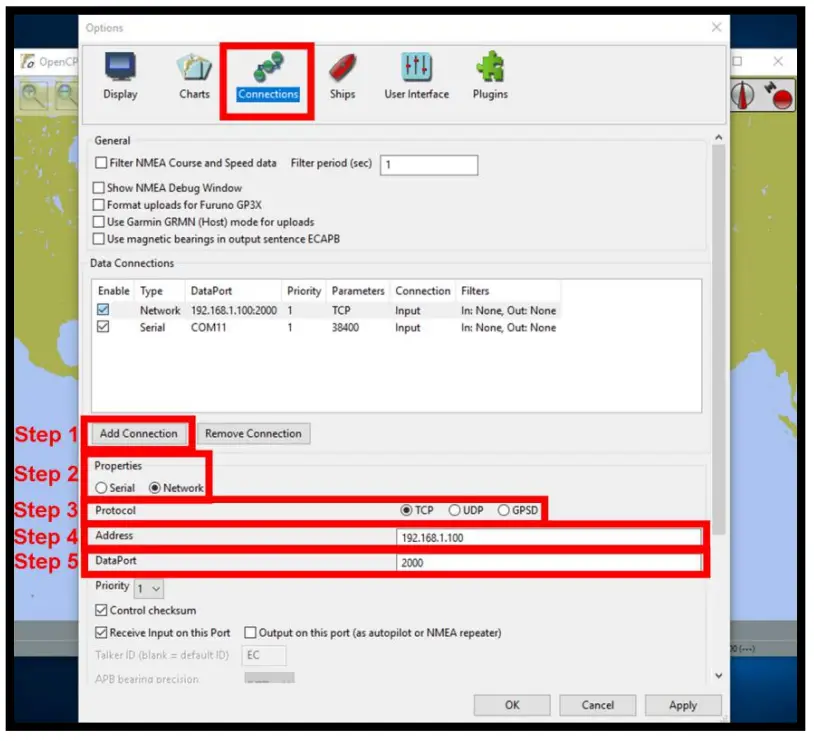This screenshot has width=814, height=741.
Task: Toggle Use Garmin GRMN (Host) mode
Action: (x=98, y=222)
